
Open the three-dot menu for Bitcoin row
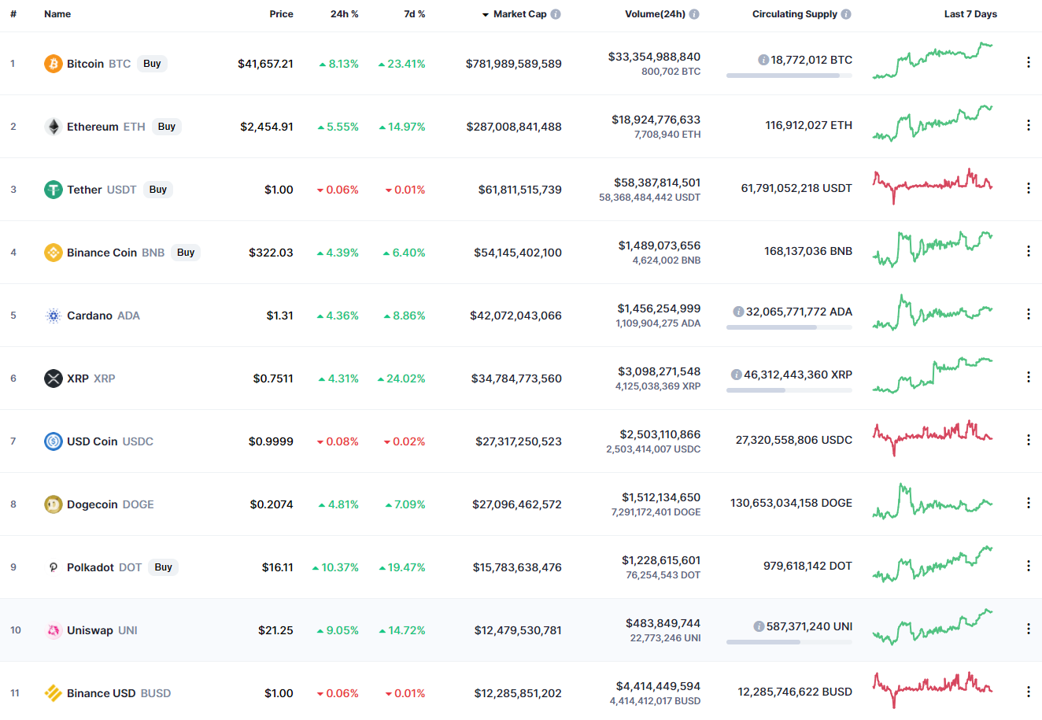coord(1028,62)
